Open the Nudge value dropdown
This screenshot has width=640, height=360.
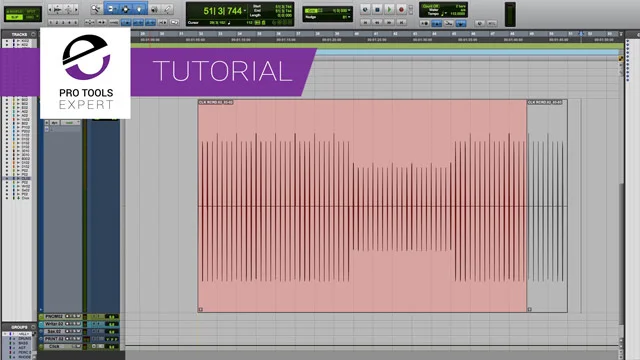[x=349, y=17]
